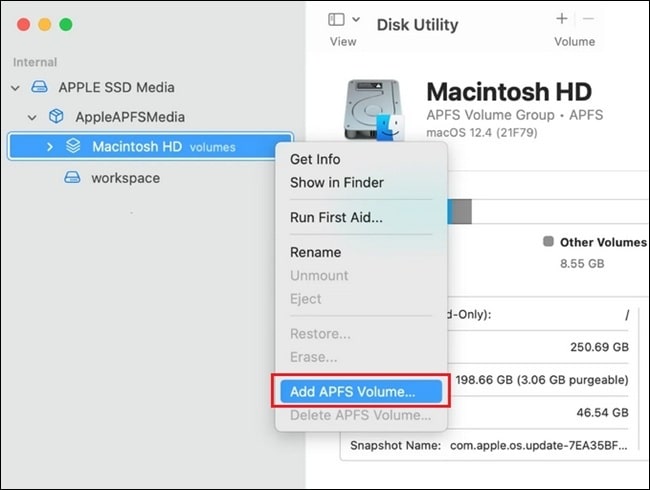The image size is (650, 490).
Task: Click the large Macintosh HD drive image
Action: [374, 110]
